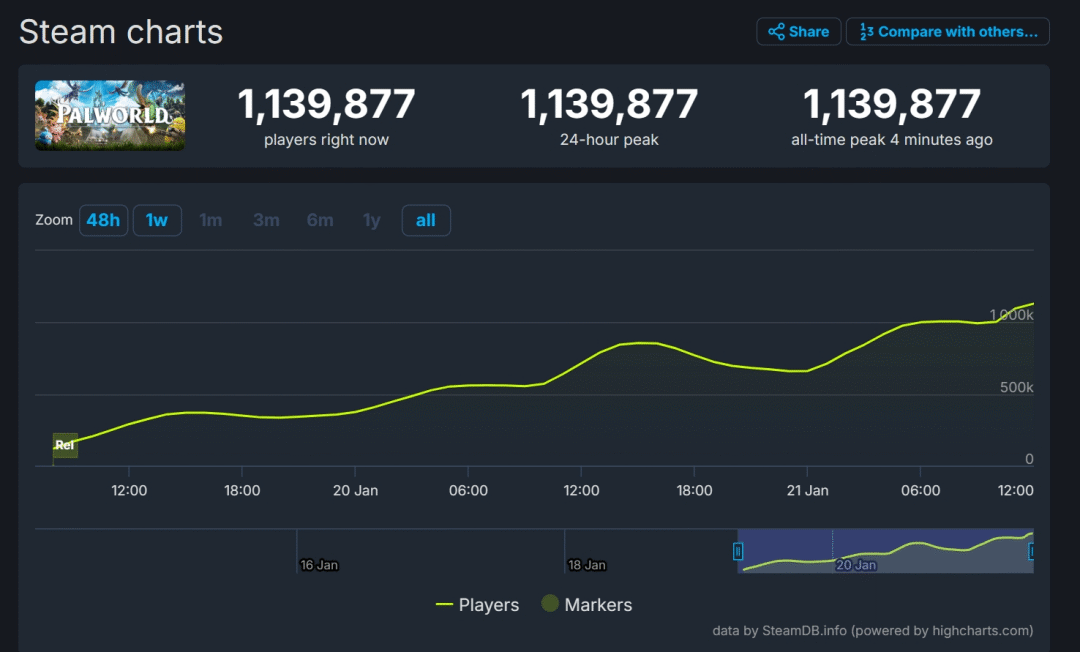Image resolution: width=1080 pixels, height=652 pixels.
Task: Open Compare with others dialog
Action: [947, 32]
